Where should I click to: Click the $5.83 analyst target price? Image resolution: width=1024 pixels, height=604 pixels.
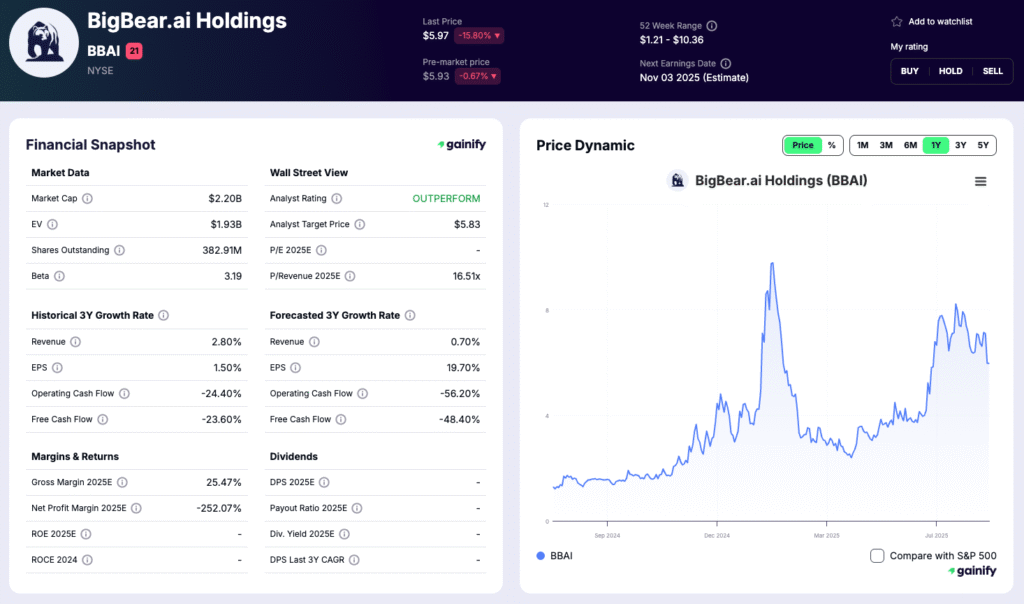click(467, 225)
